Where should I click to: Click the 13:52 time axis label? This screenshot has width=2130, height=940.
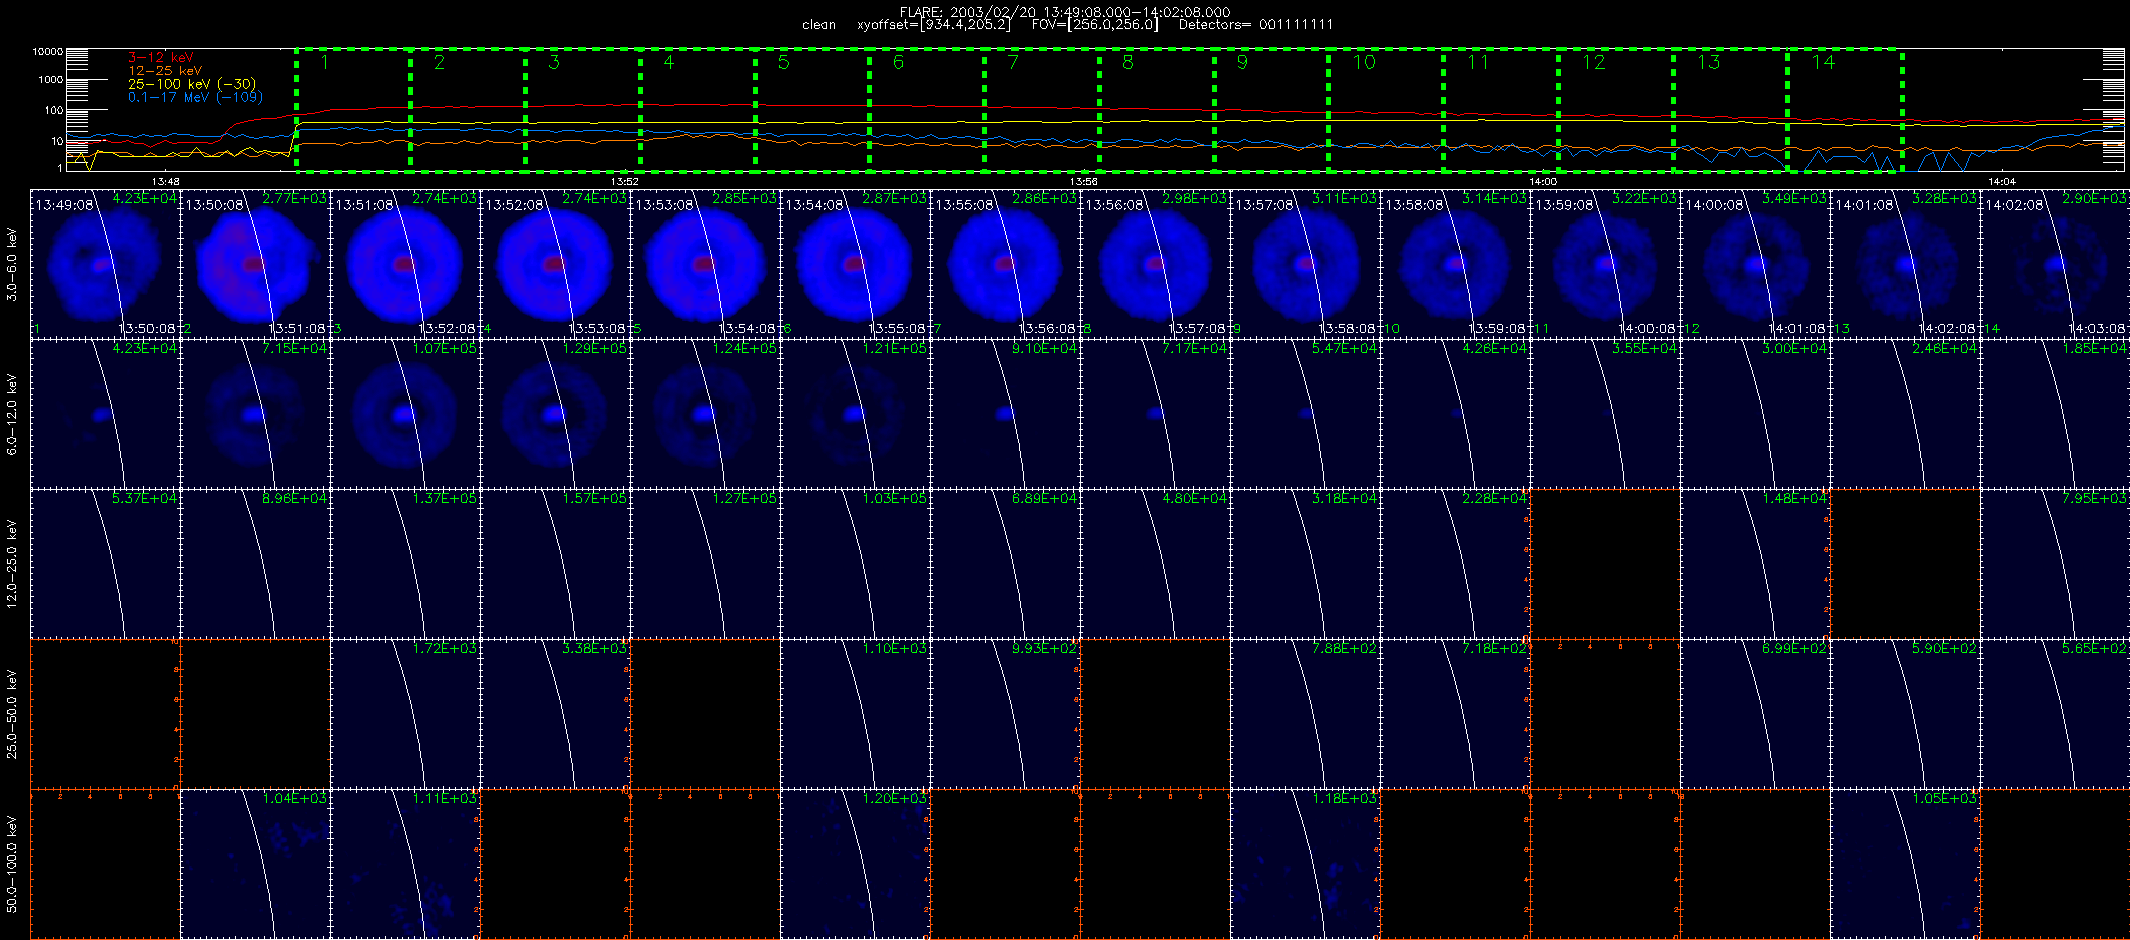624,181
